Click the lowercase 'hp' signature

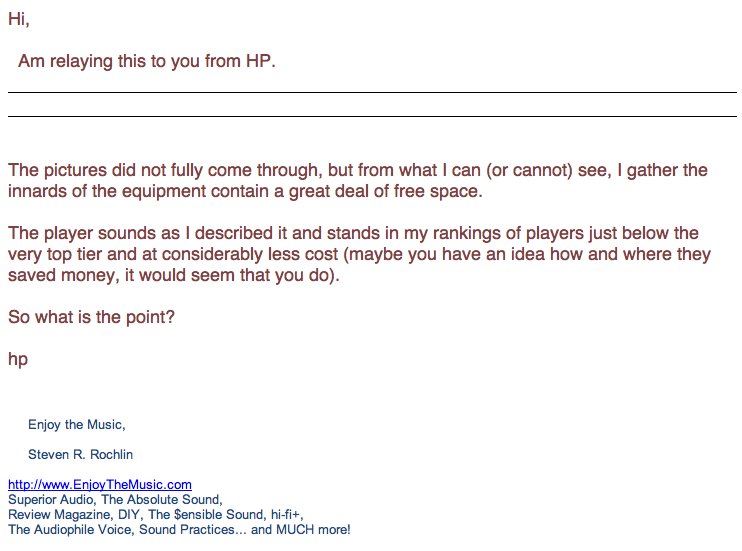(18, 359)
